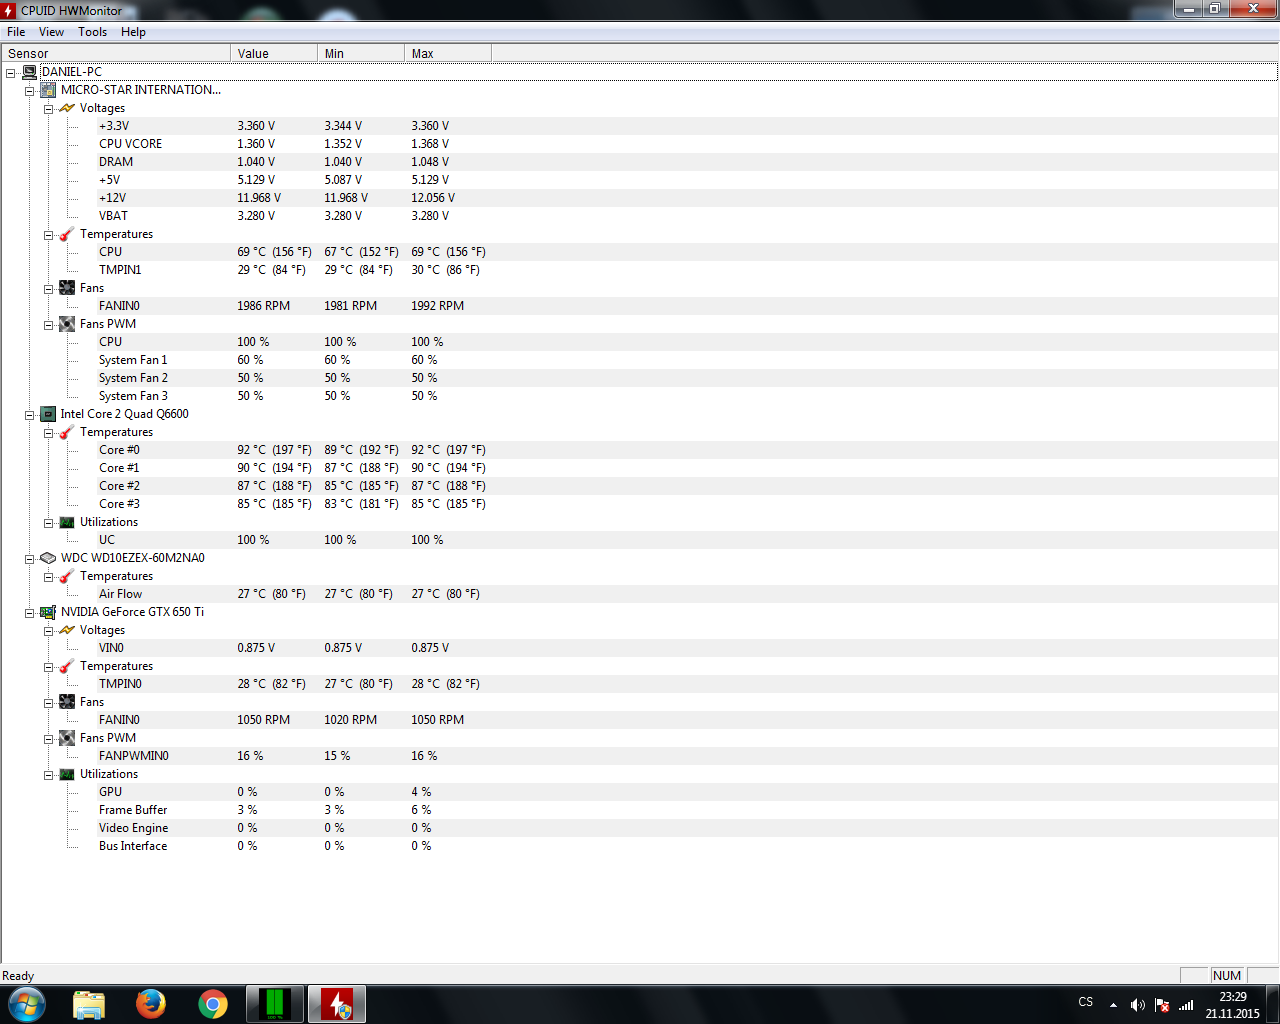Collapse Fans PWM under NVIDIA GeForce

tap(48, 739)
